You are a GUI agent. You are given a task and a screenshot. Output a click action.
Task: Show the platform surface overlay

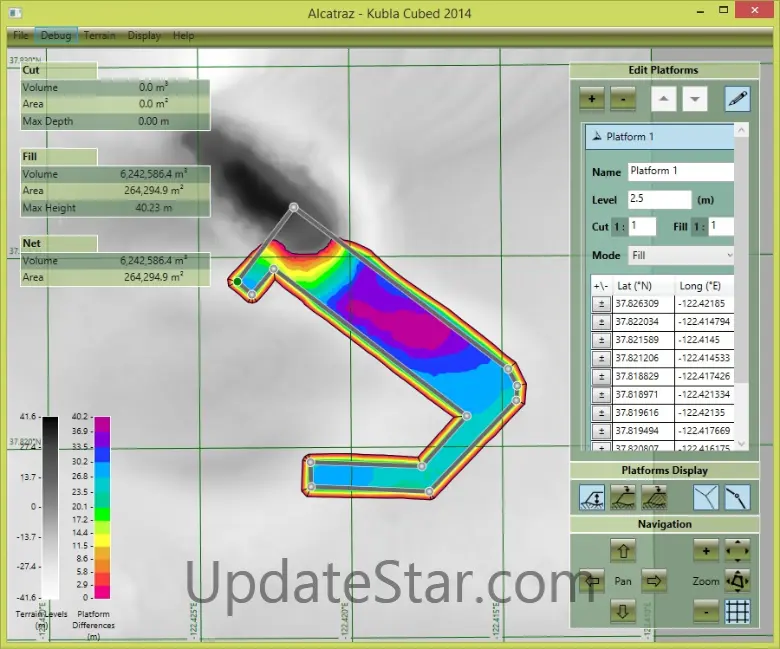(623, 497)
